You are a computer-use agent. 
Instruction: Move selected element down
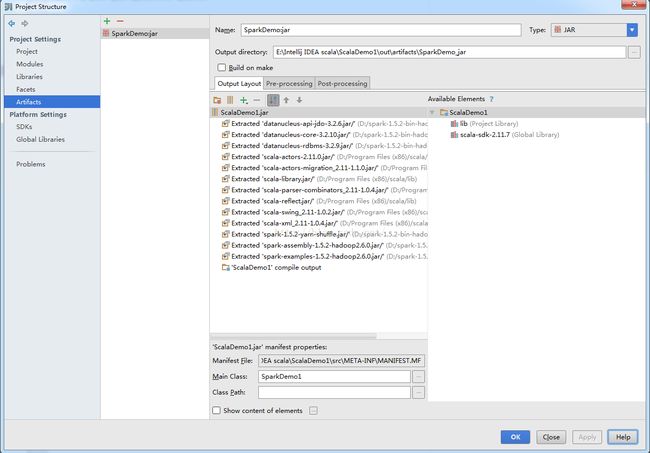point(299,100)
